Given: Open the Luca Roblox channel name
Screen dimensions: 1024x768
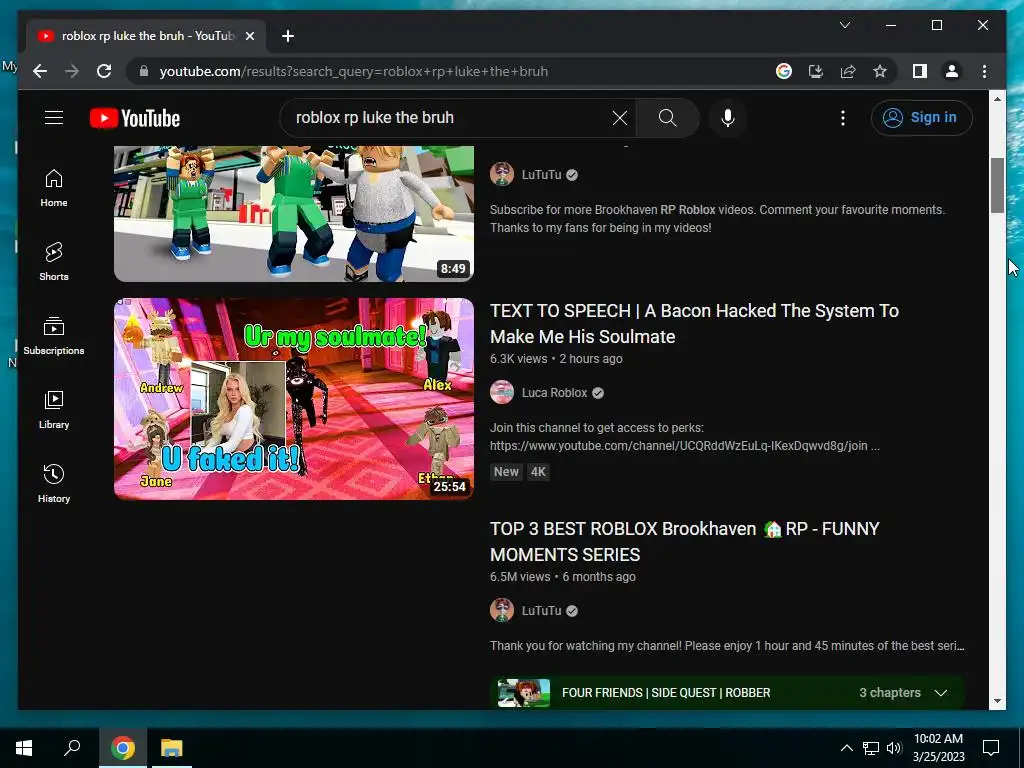Looking at the screenshot, I should 554,392.
